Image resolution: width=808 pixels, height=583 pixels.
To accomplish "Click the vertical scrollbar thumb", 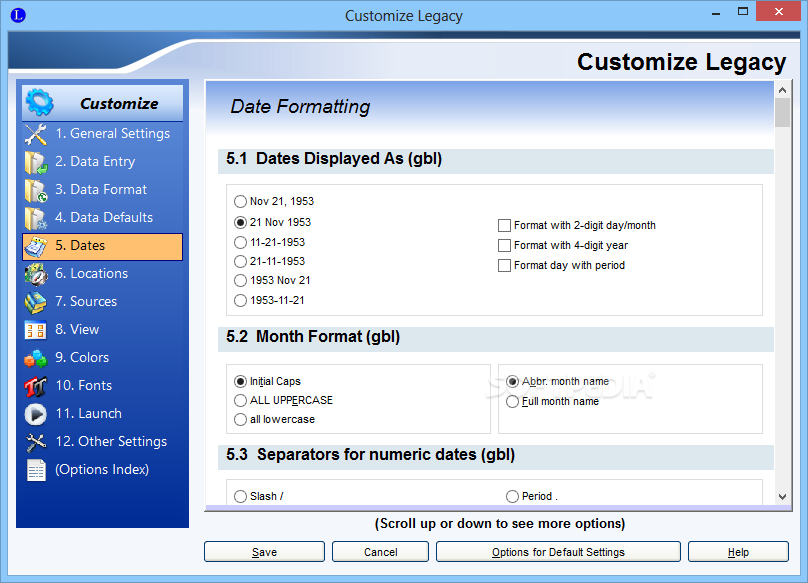I will point(782,112).
